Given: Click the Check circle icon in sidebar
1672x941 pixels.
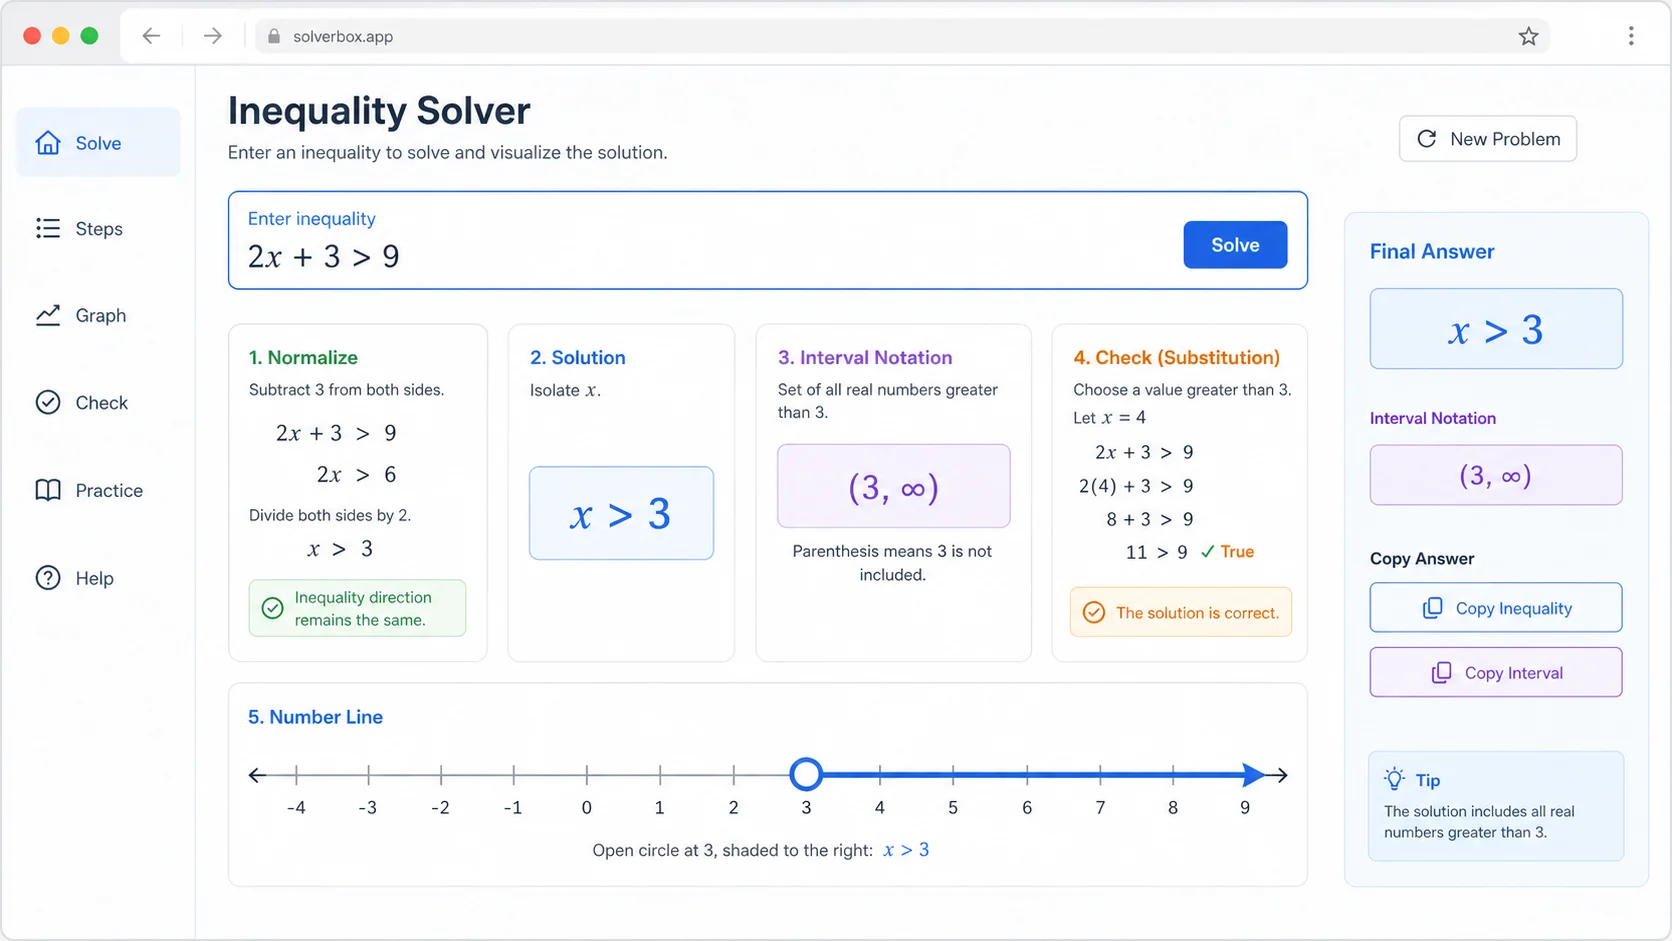Looking at the screenshot, I should (x=48, y=402).
